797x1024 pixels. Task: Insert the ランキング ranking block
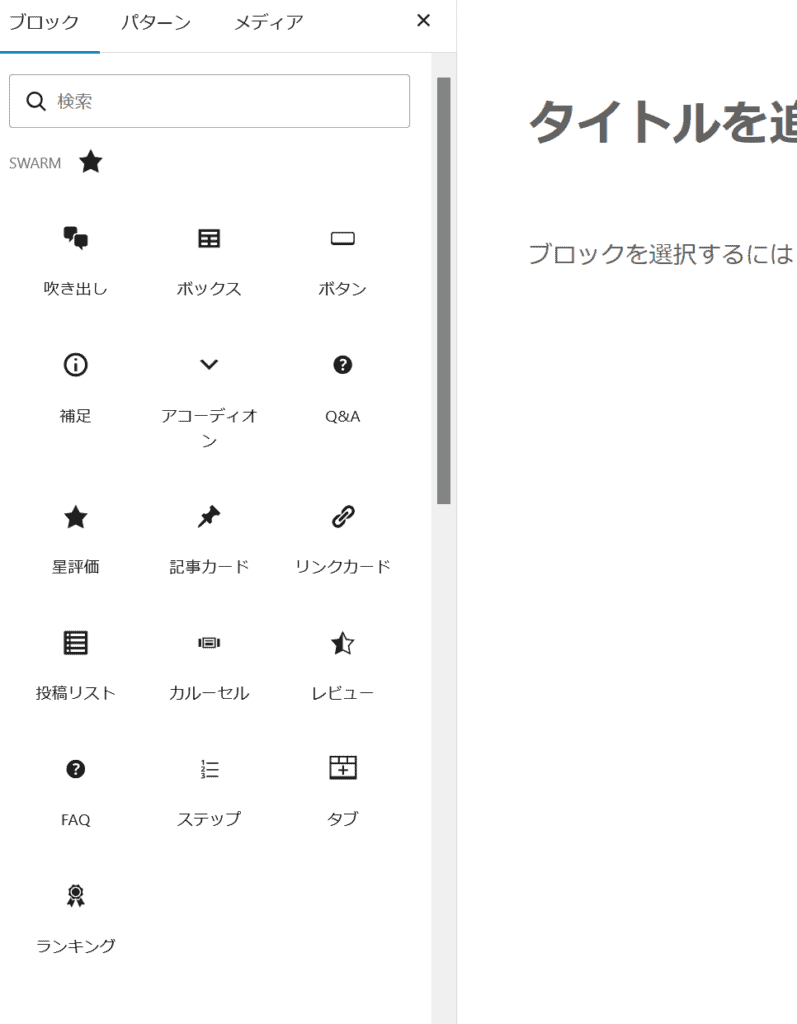tap(76, 917)
